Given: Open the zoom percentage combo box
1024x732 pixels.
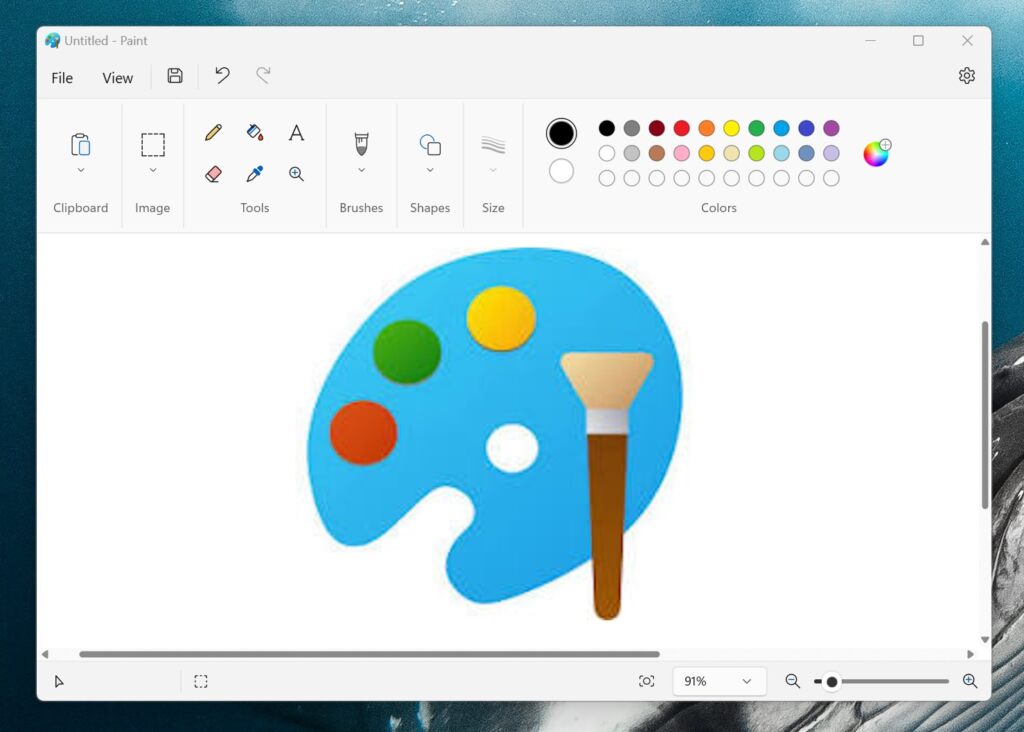Looking at the screenshot, I should click(719, 681).
